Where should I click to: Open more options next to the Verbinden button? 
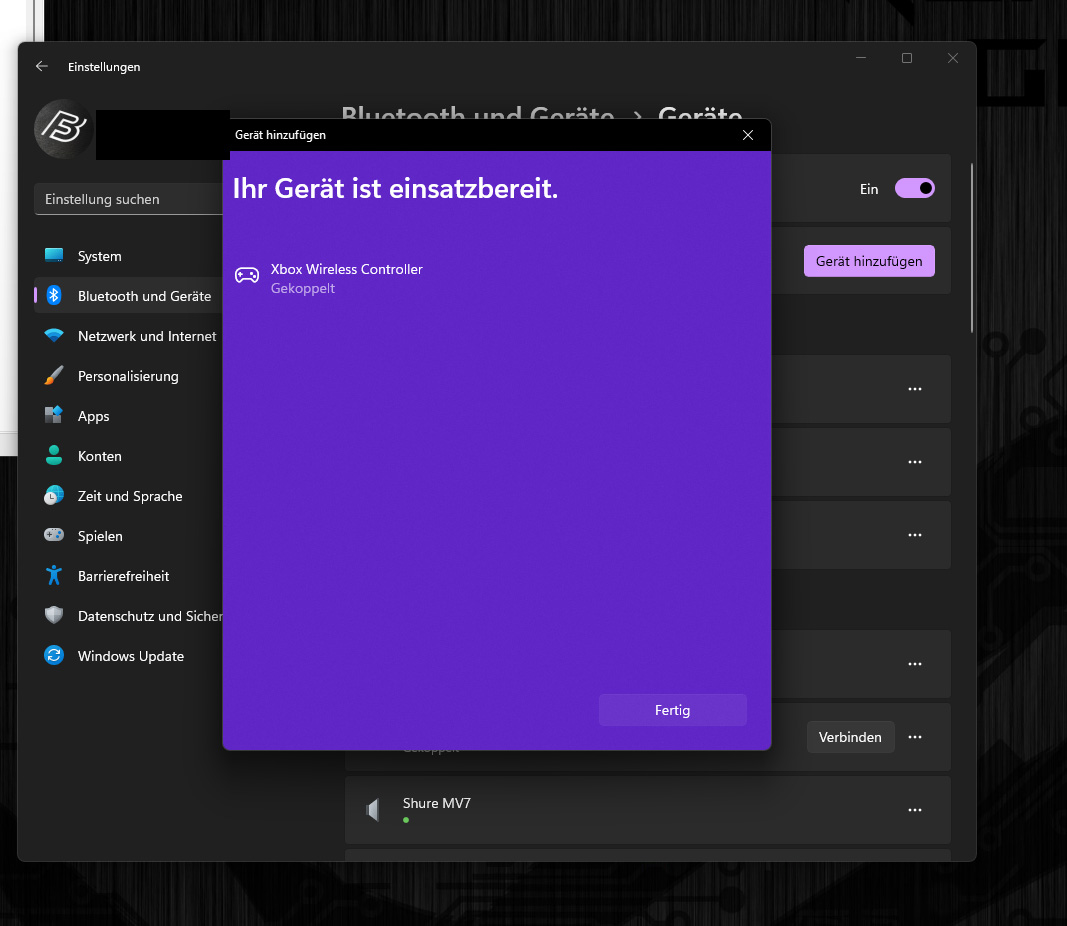click(x=915, y=737)
